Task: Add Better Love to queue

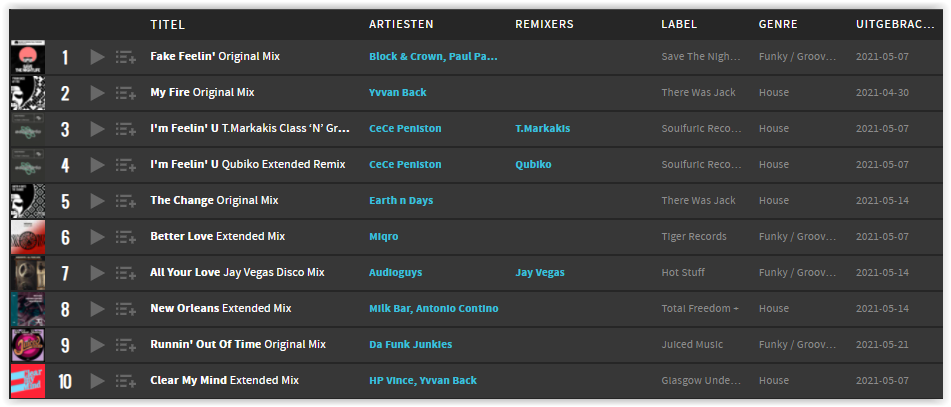Action: point(126,237)
